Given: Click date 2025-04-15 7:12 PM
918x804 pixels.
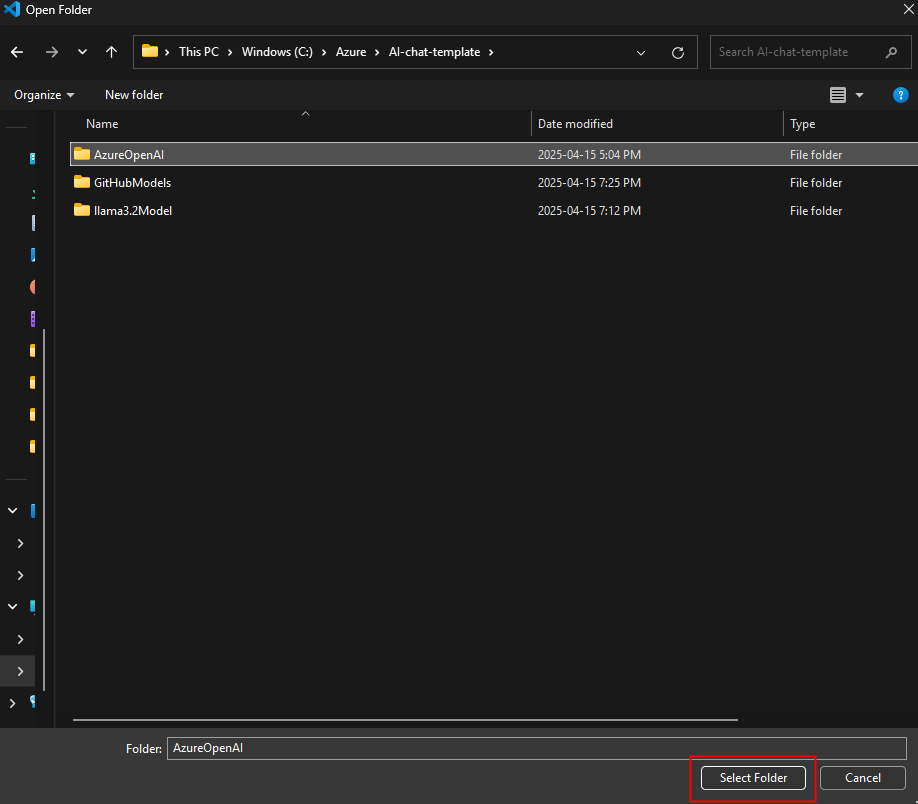Looking at the screenshot, I should pyautogui.click(x=589, y=211).
